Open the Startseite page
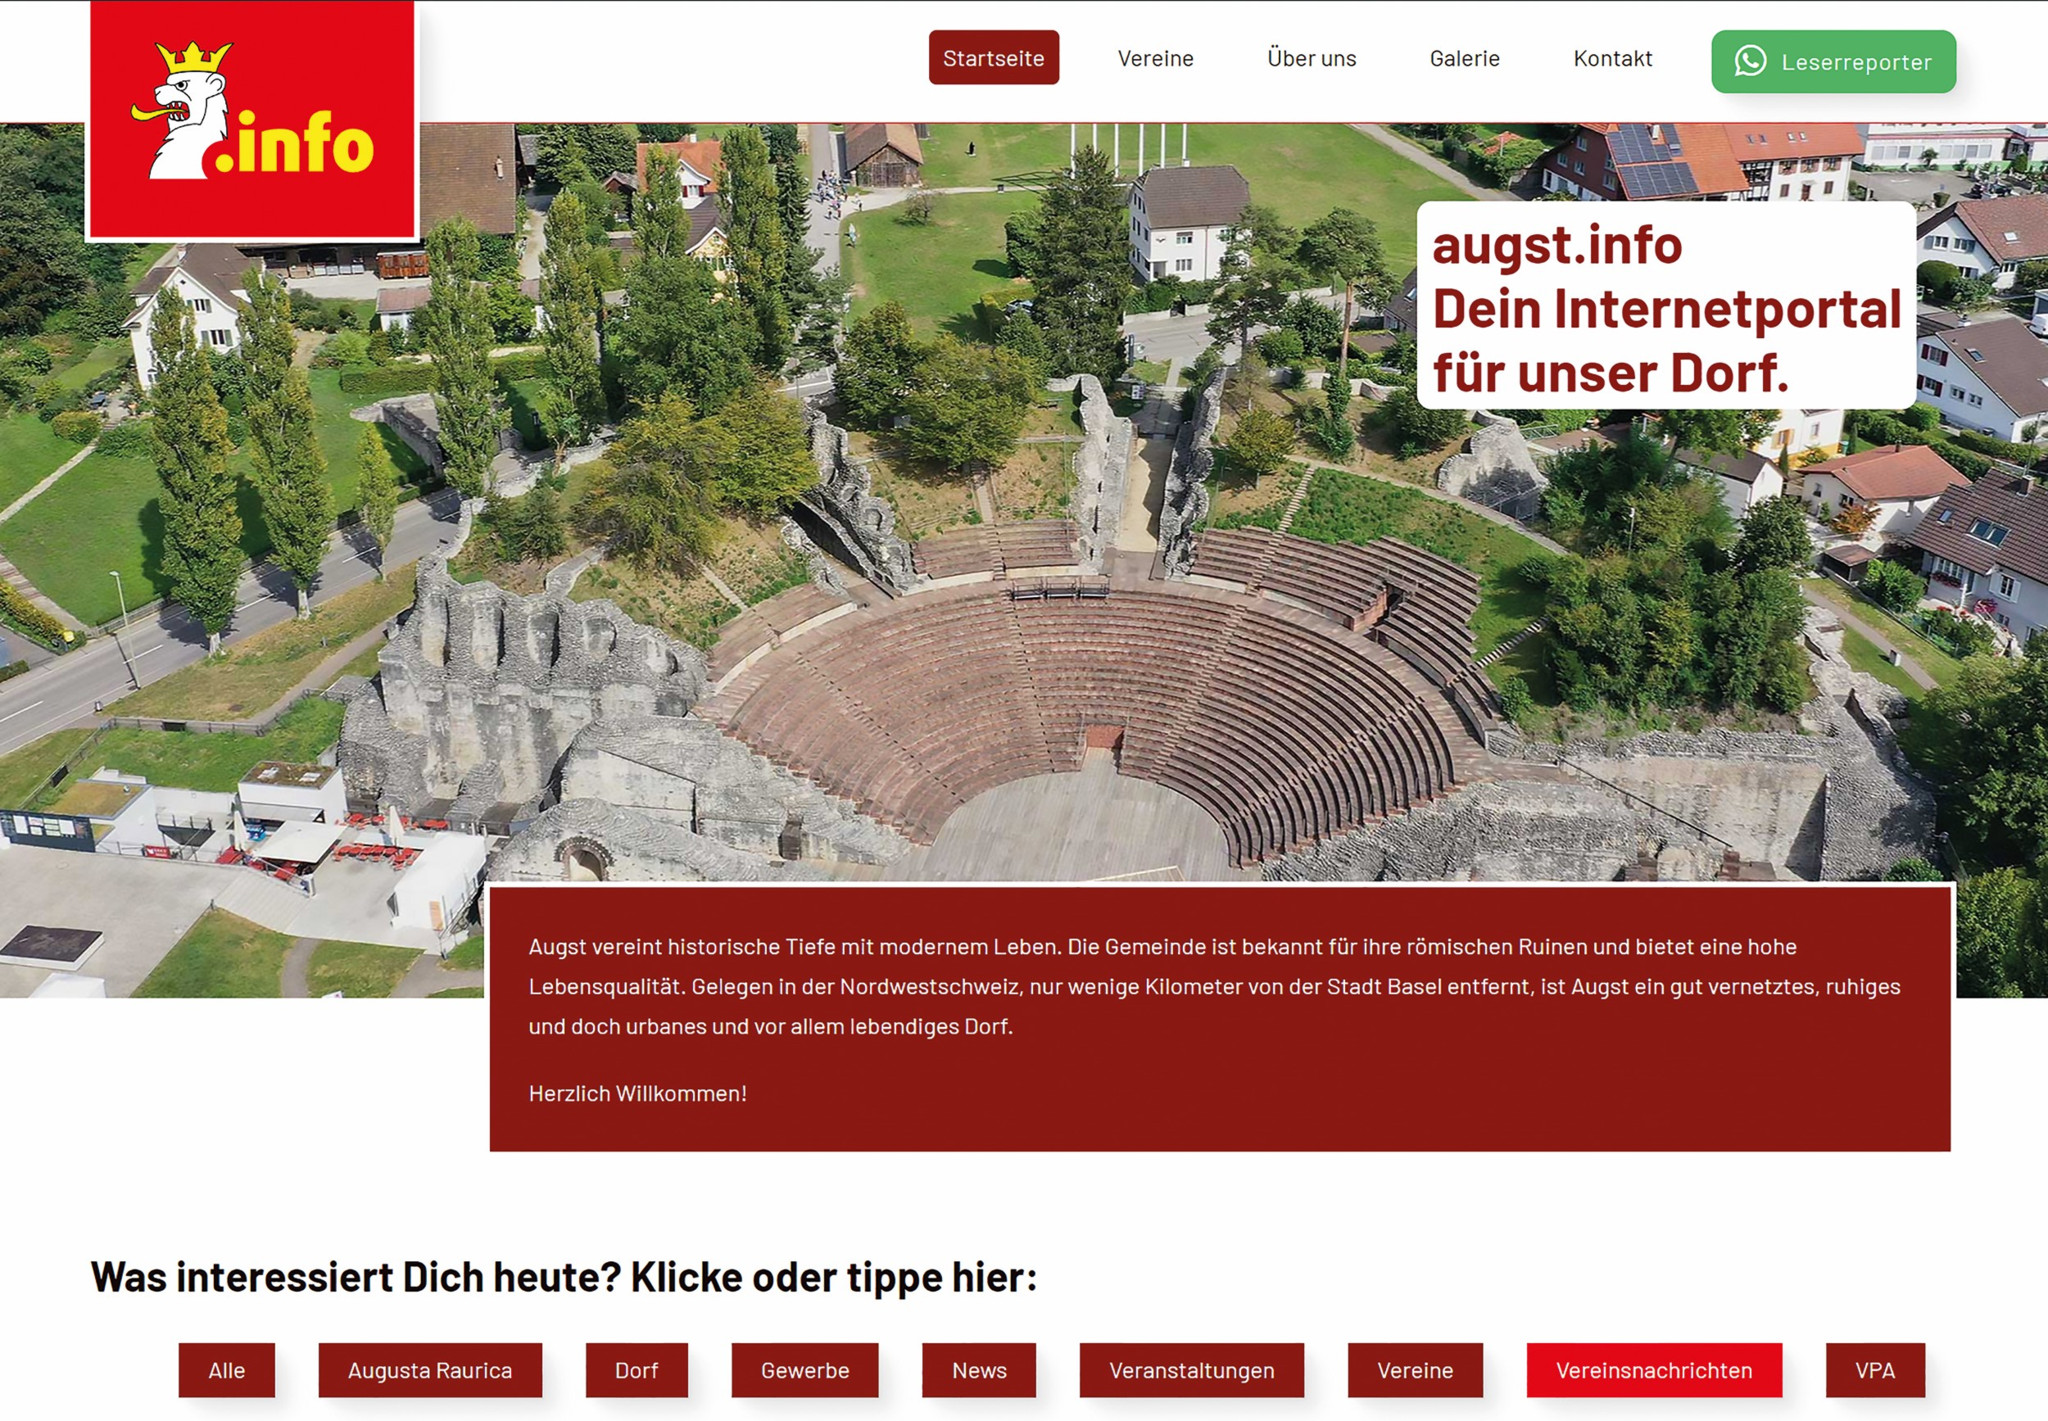2048x1421 pixels. point(993,59)
